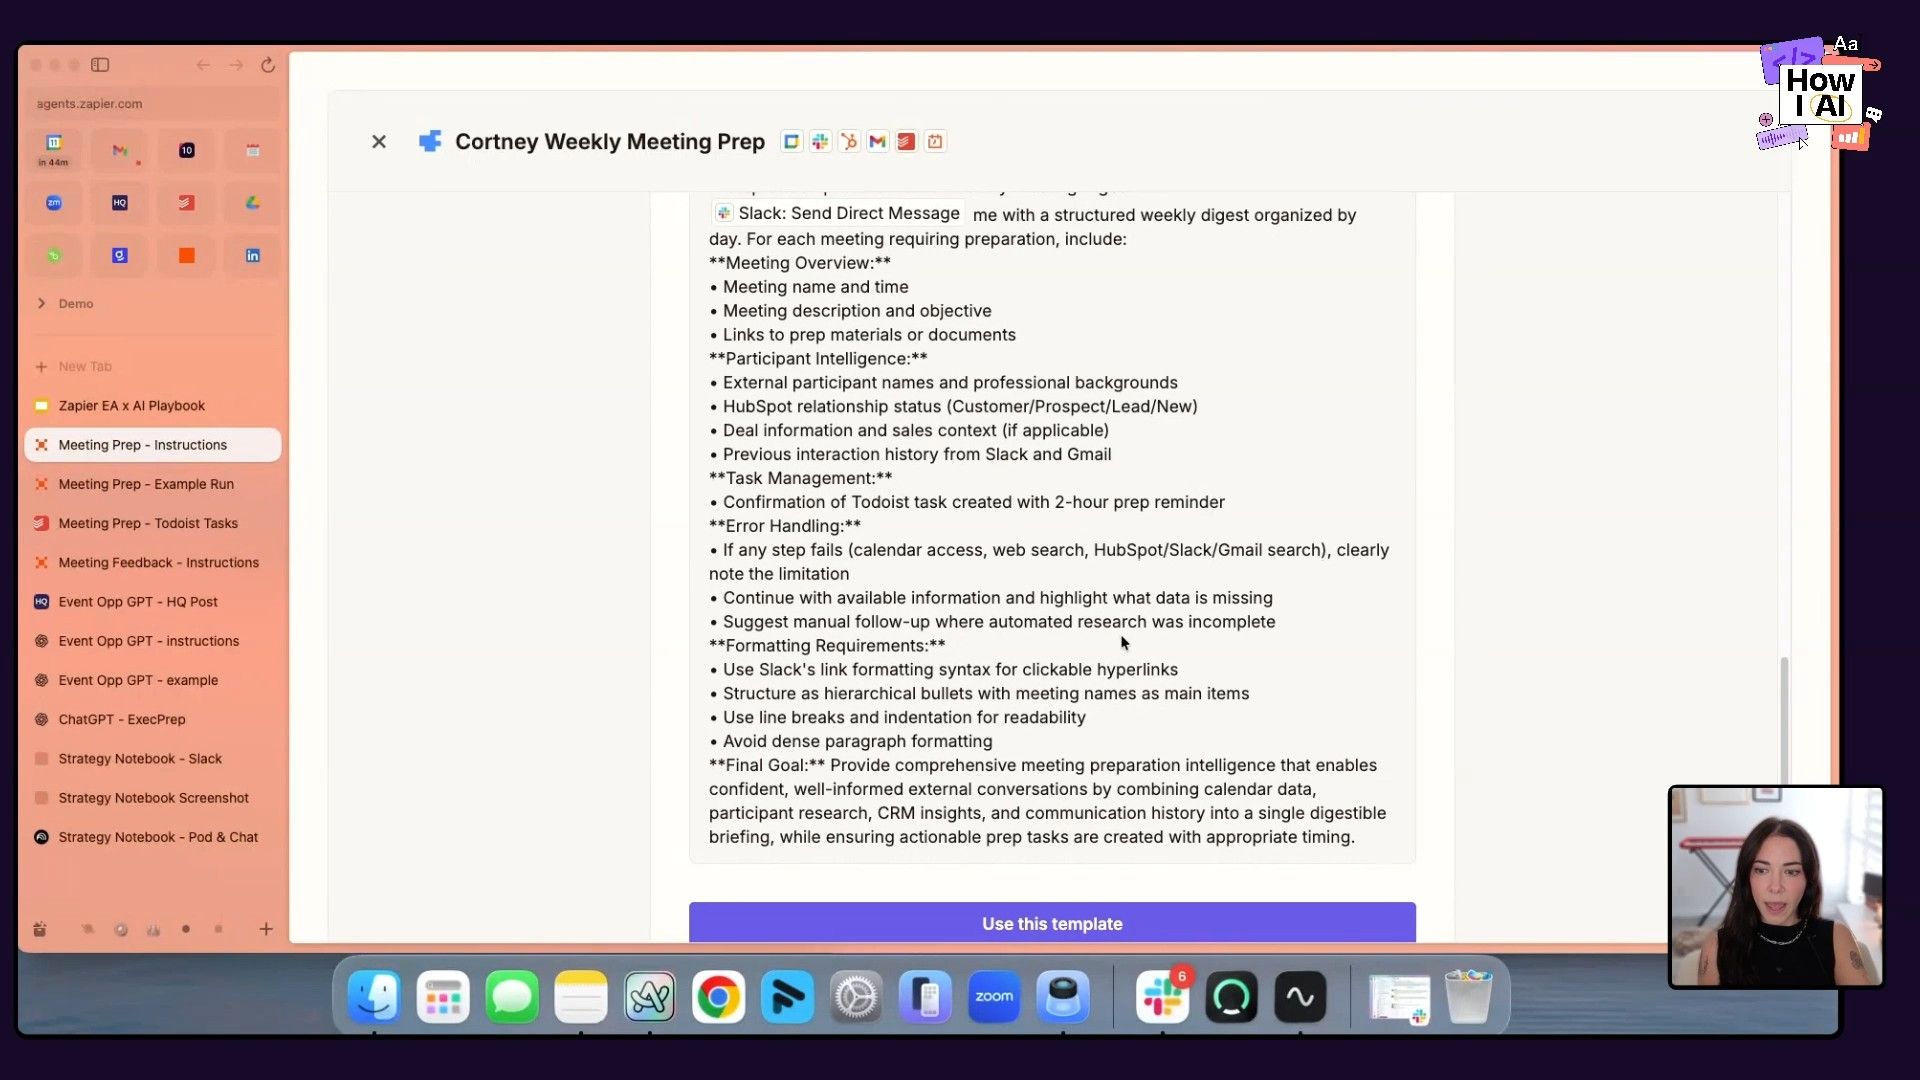Switch to Meeting Prep - Todoist Tasks tab

pyautogui.click(x=152, y=523)
